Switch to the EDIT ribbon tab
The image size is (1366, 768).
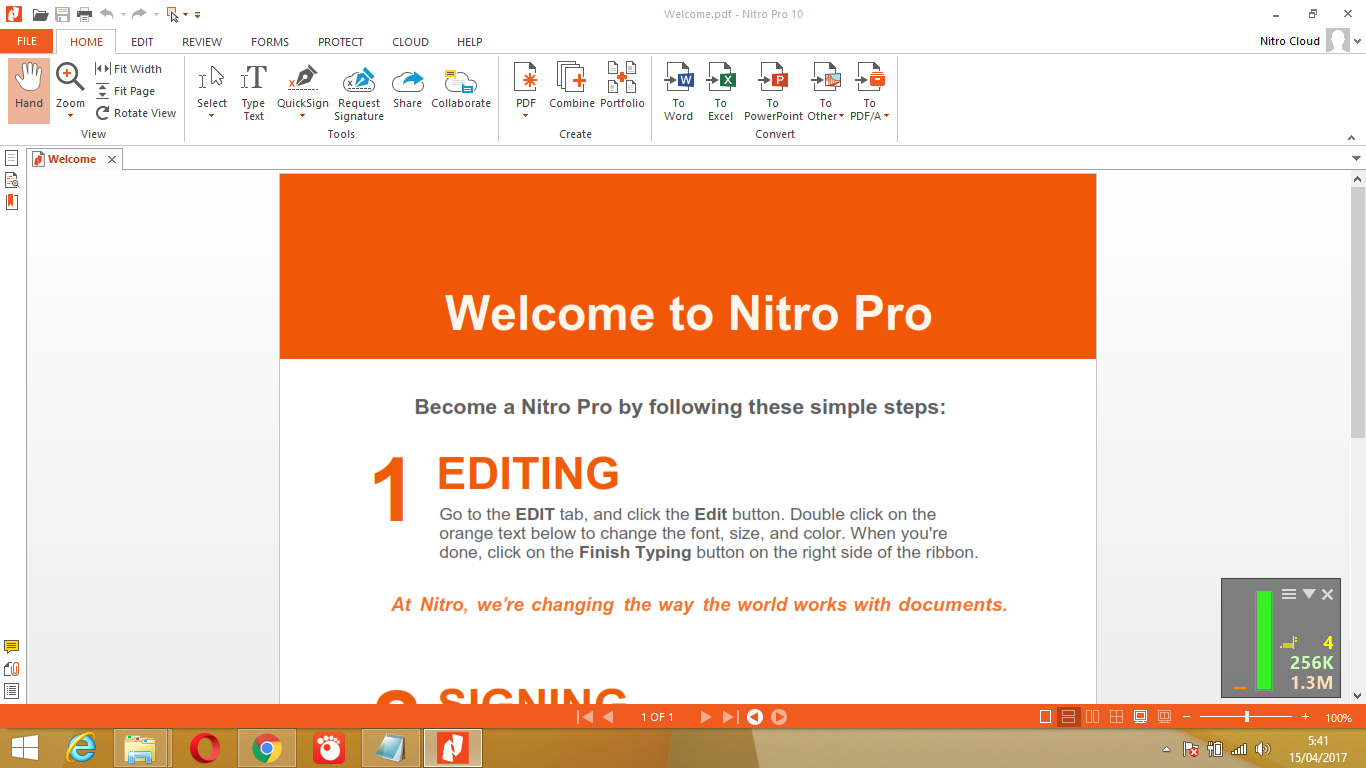[x=142, y=42]
